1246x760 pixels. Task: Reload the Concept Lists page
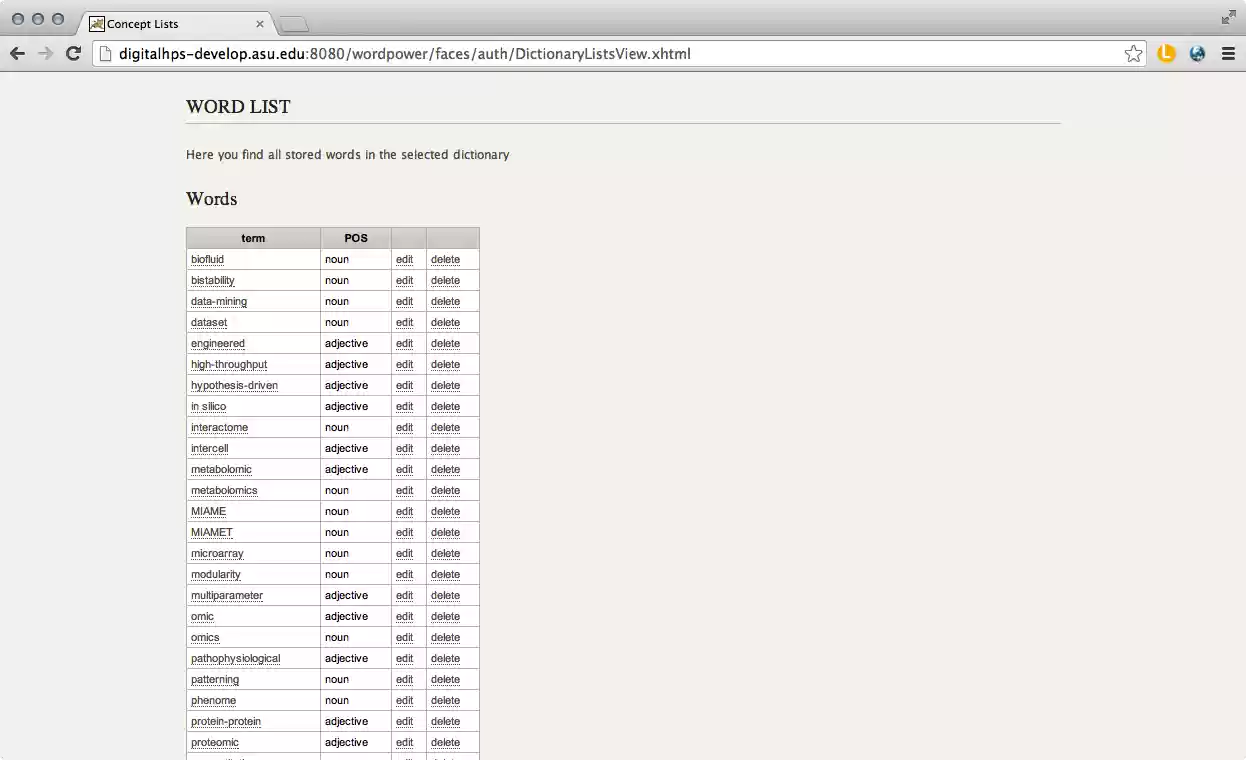pyautogui.click(x=73, y=53)
